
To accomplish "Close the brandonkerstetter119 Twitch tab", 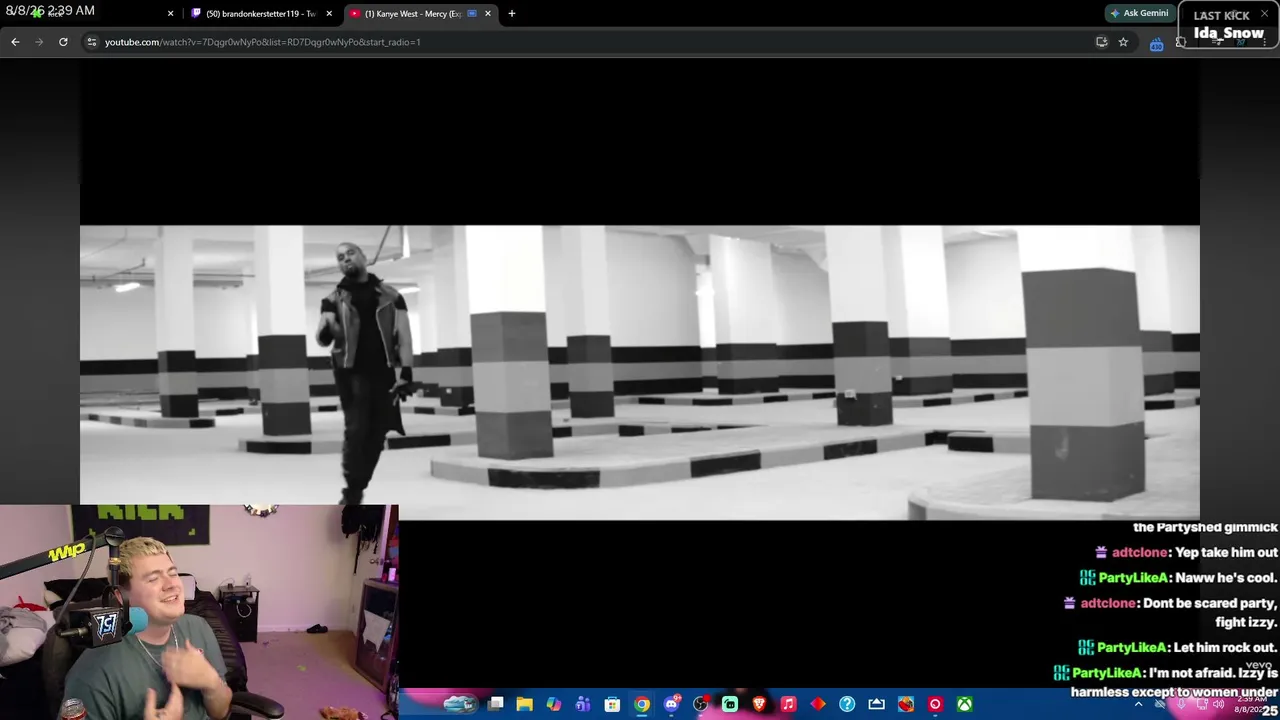I will point(329,14).
